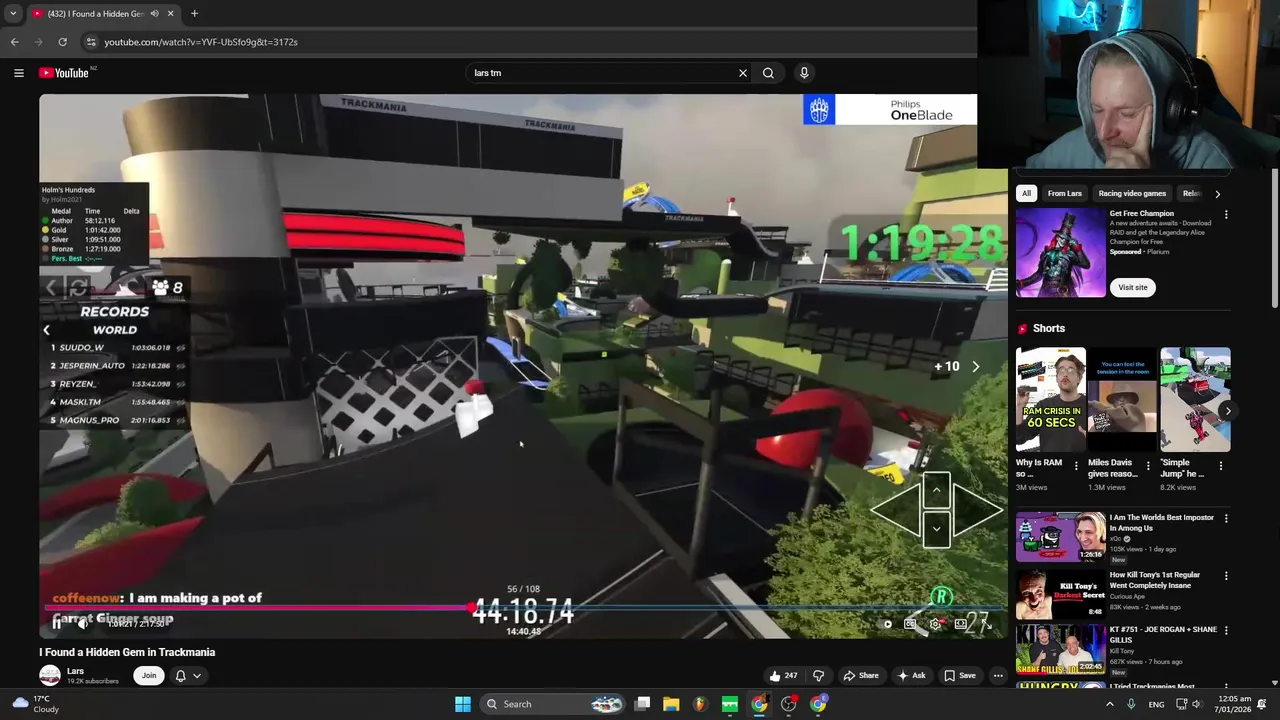
Task: Open options for 'Why Is RAM' short
Action: point(1076,466)
